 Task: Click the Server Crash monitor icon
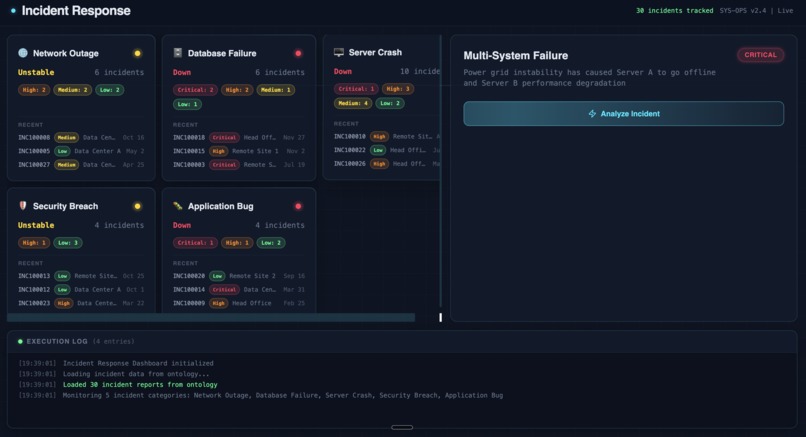point(339,52)
